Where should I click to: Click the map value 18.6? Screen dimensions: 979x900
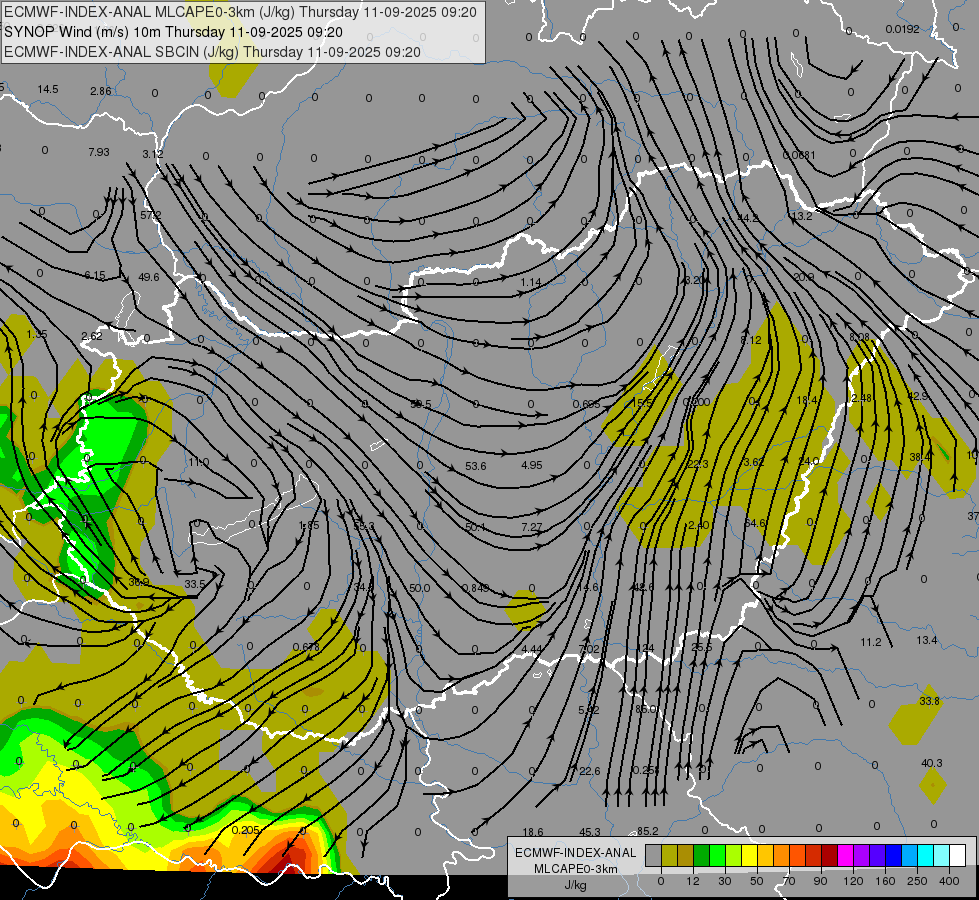tap(533, 832)
